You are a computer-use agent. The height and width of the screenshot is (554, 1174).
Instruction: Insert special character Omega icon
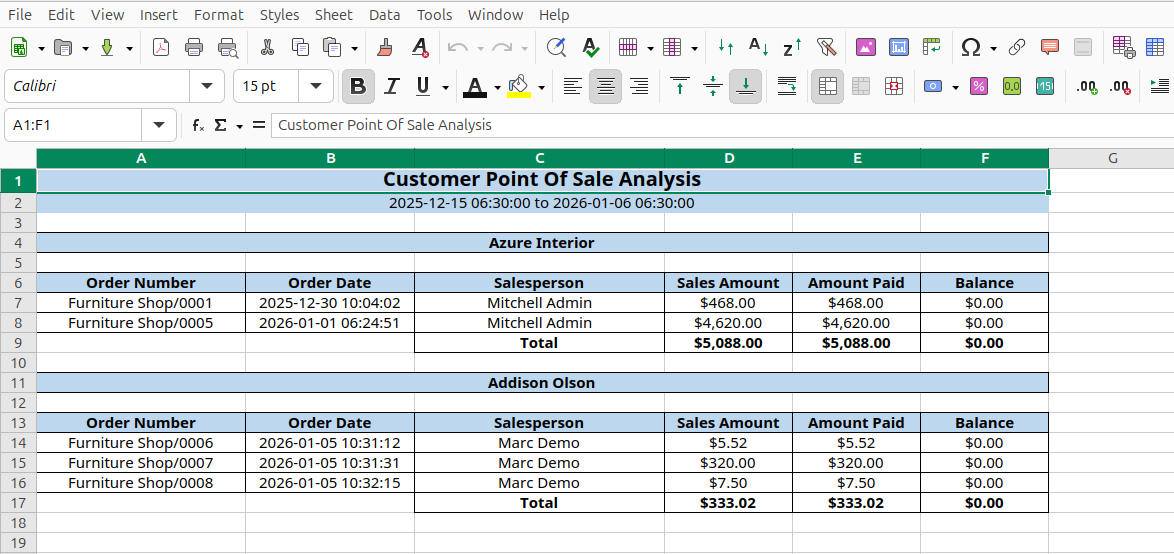pyautogui.click(x=971, y=48)
